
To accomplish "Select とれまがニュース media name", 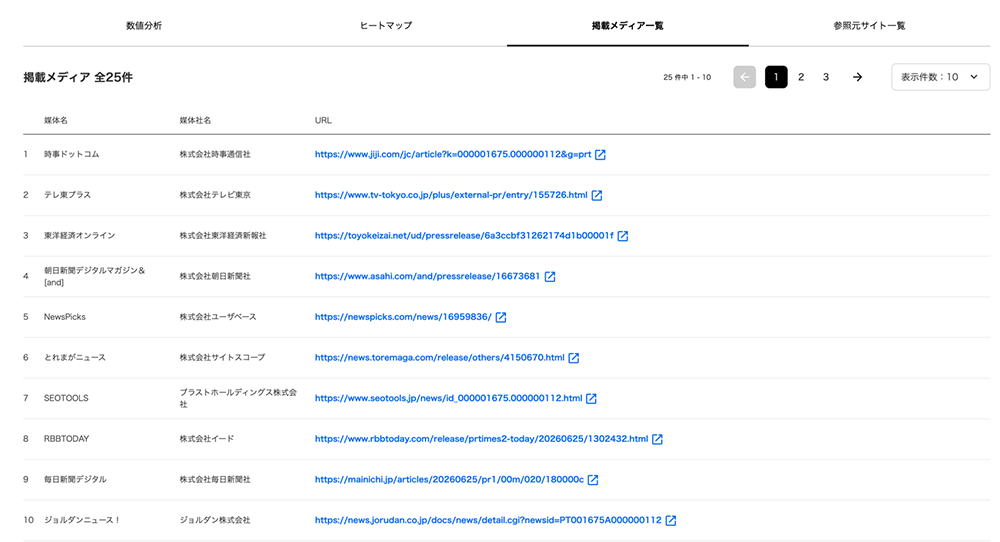I will 75,358.
